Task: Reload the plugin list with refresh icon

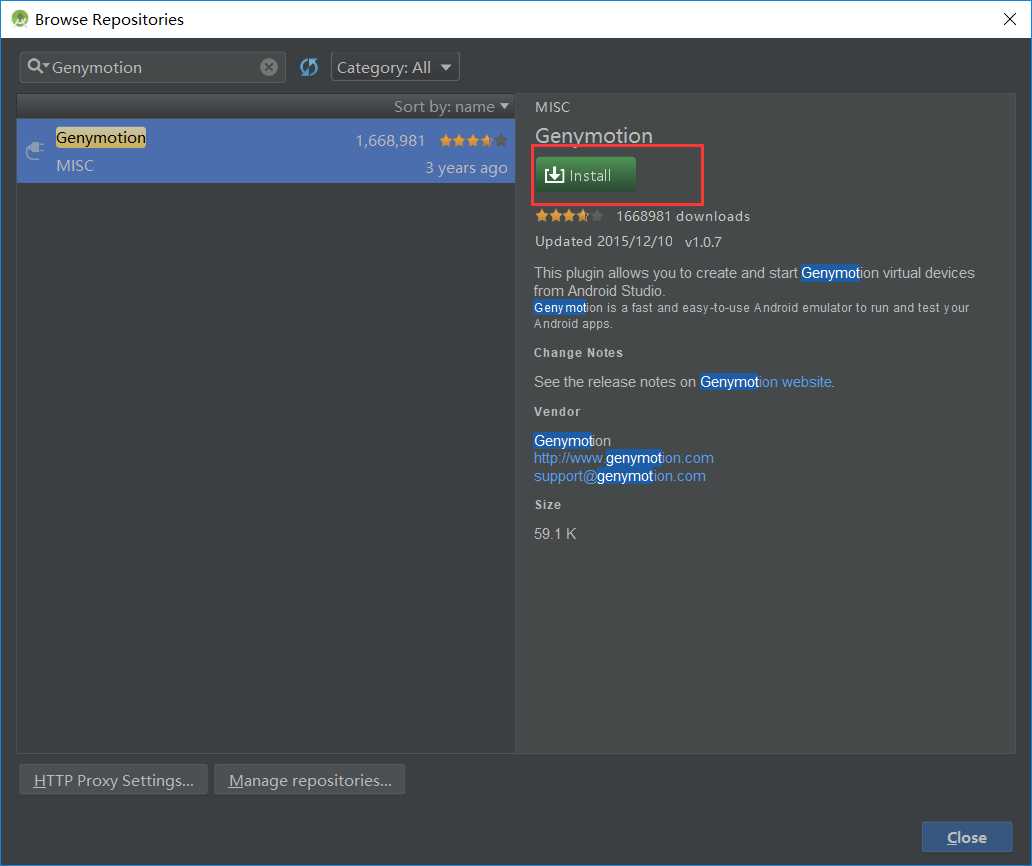Action: pos(309,67)
